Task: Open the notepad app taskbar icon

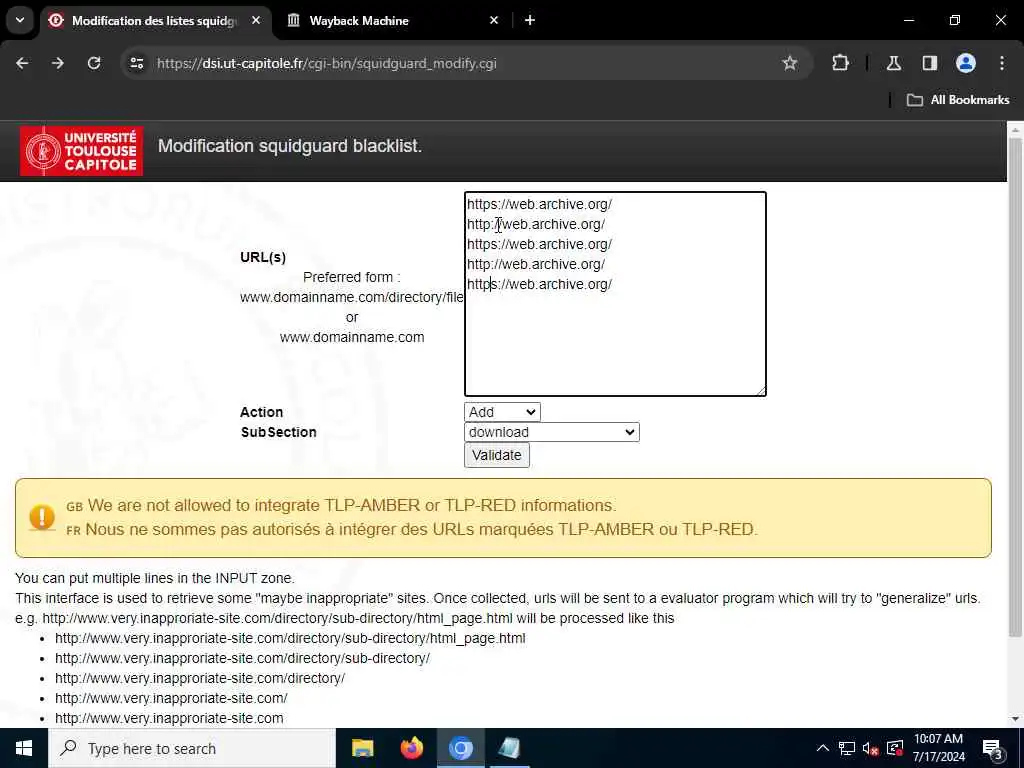Action: click(x=509, y=748)
